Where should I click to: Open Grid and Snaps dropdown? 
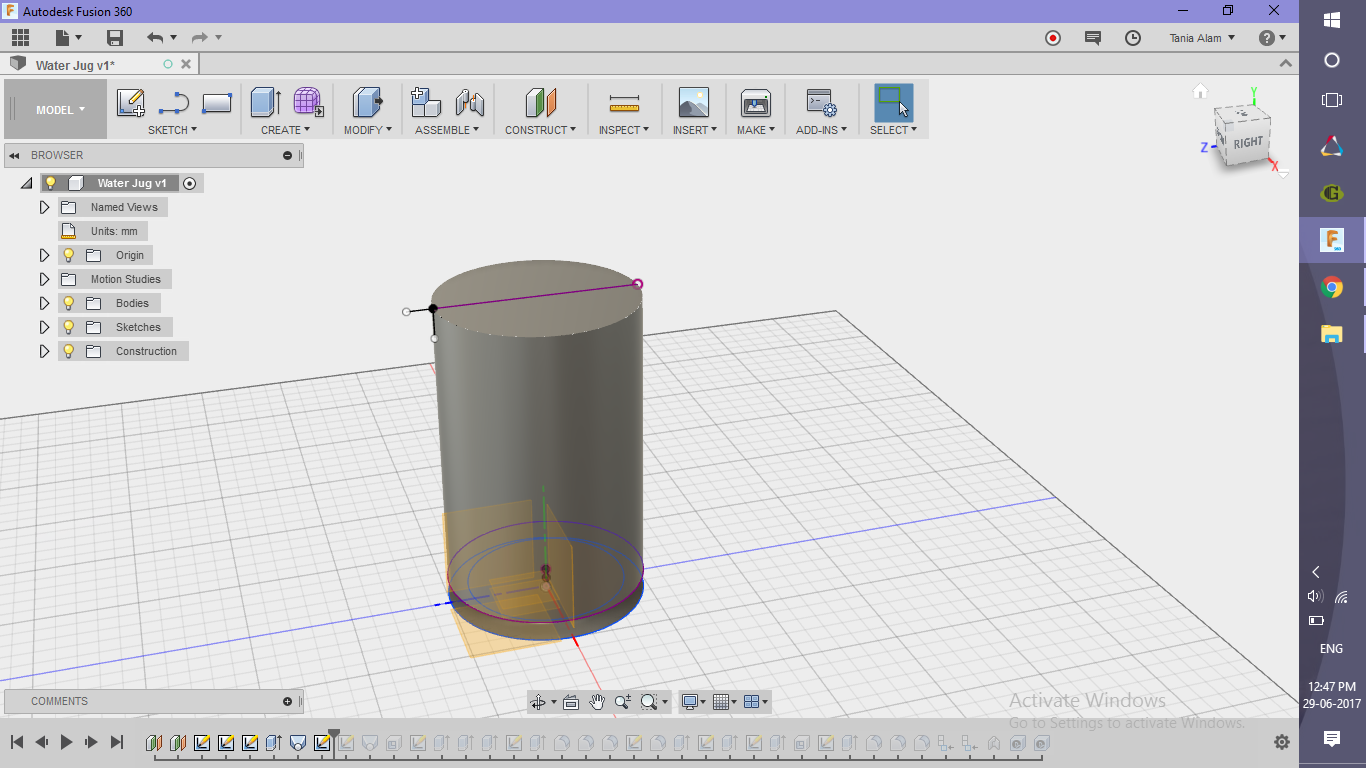point(726,702)
